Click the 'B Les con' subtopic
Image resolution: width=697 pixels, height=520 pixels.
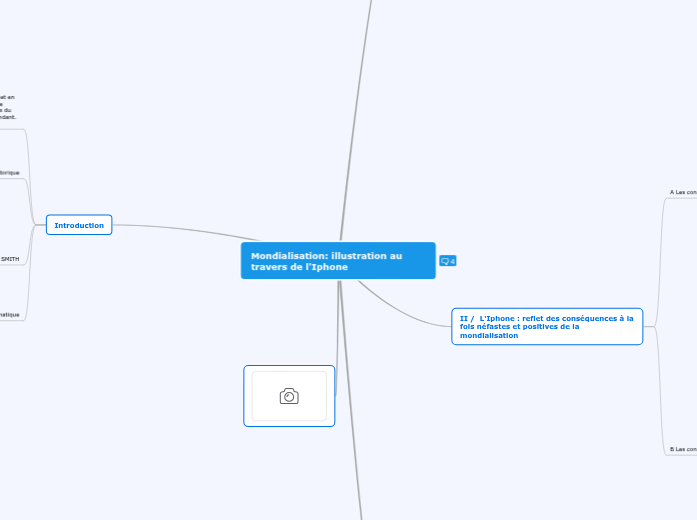683,450
